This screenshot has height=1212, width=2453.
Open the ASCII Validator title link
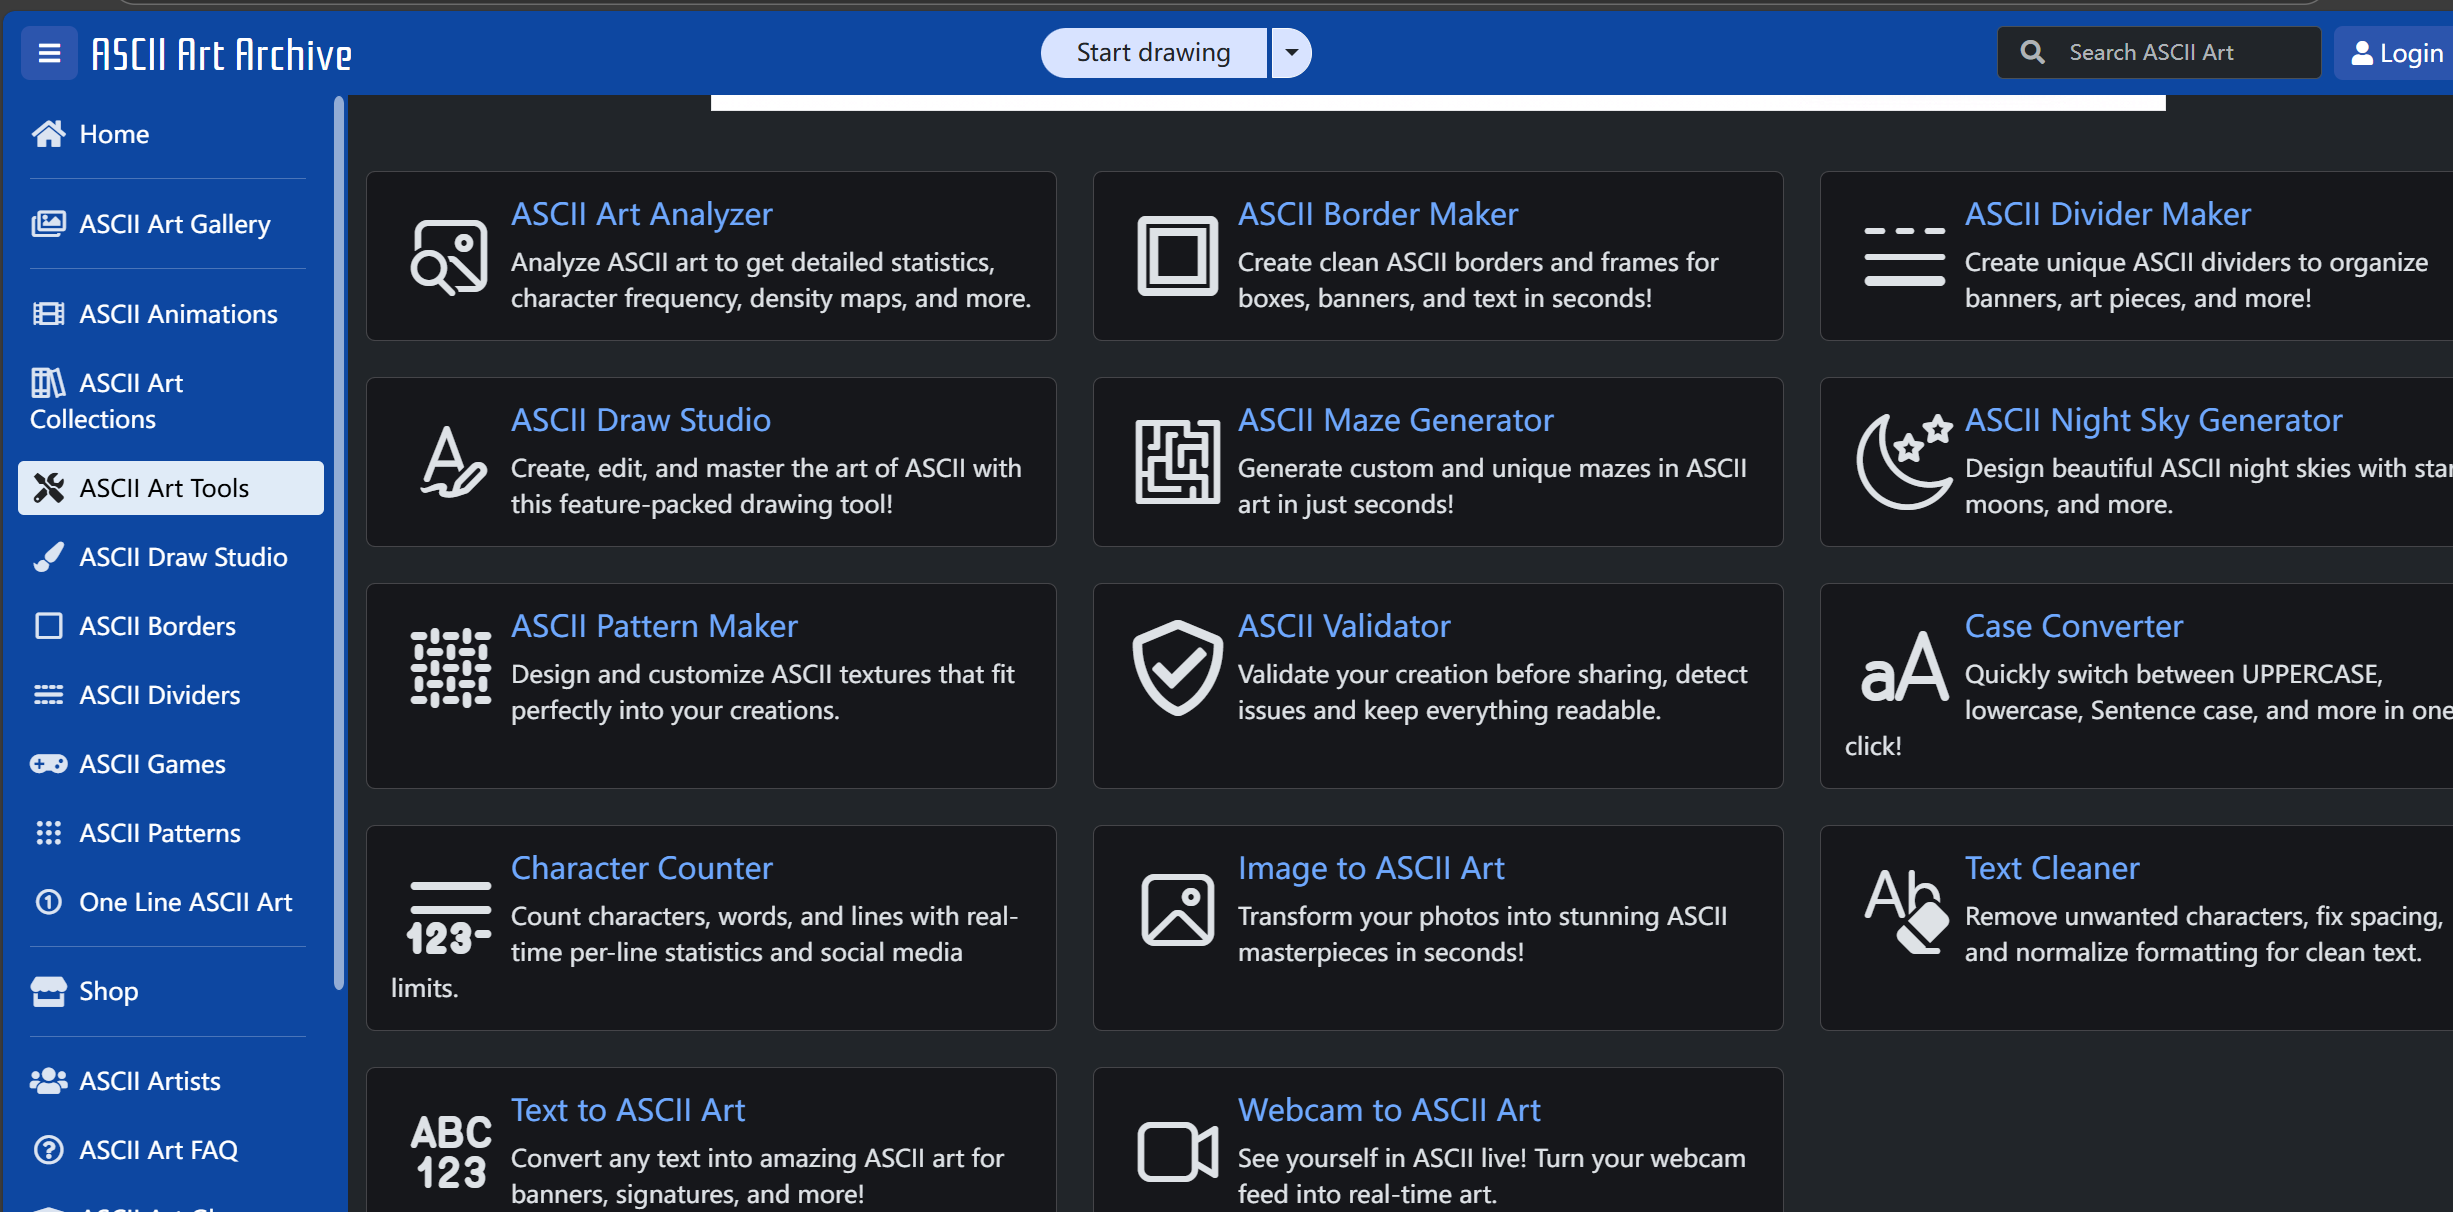tap(1344, 626)
